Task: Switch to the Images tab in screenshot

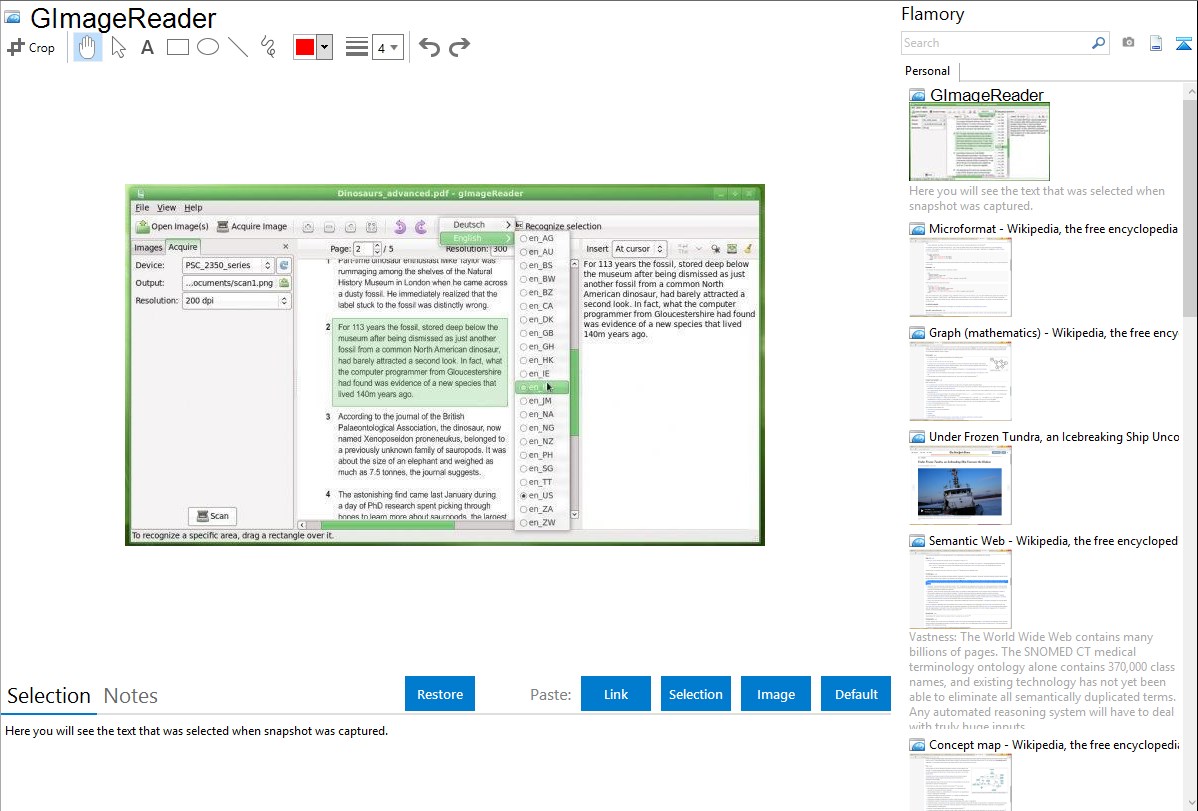Action: coord(148,248)
